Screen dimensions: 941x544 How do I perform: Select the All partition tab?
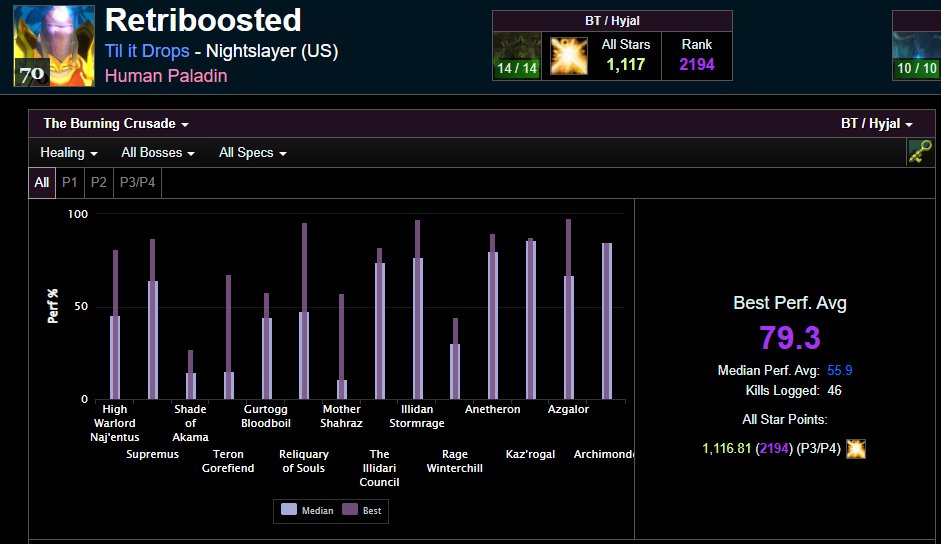41,183
